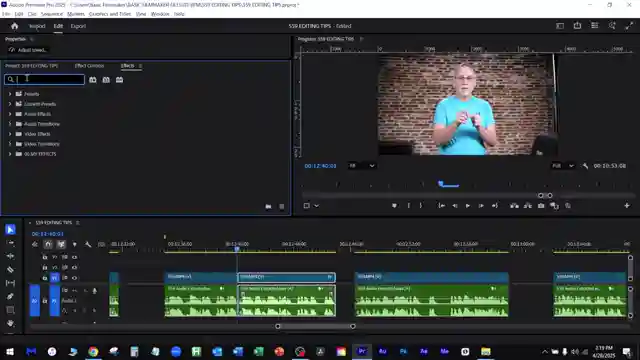Select the Rectangle tool
The image size is (640, 360).
(11, 310)
